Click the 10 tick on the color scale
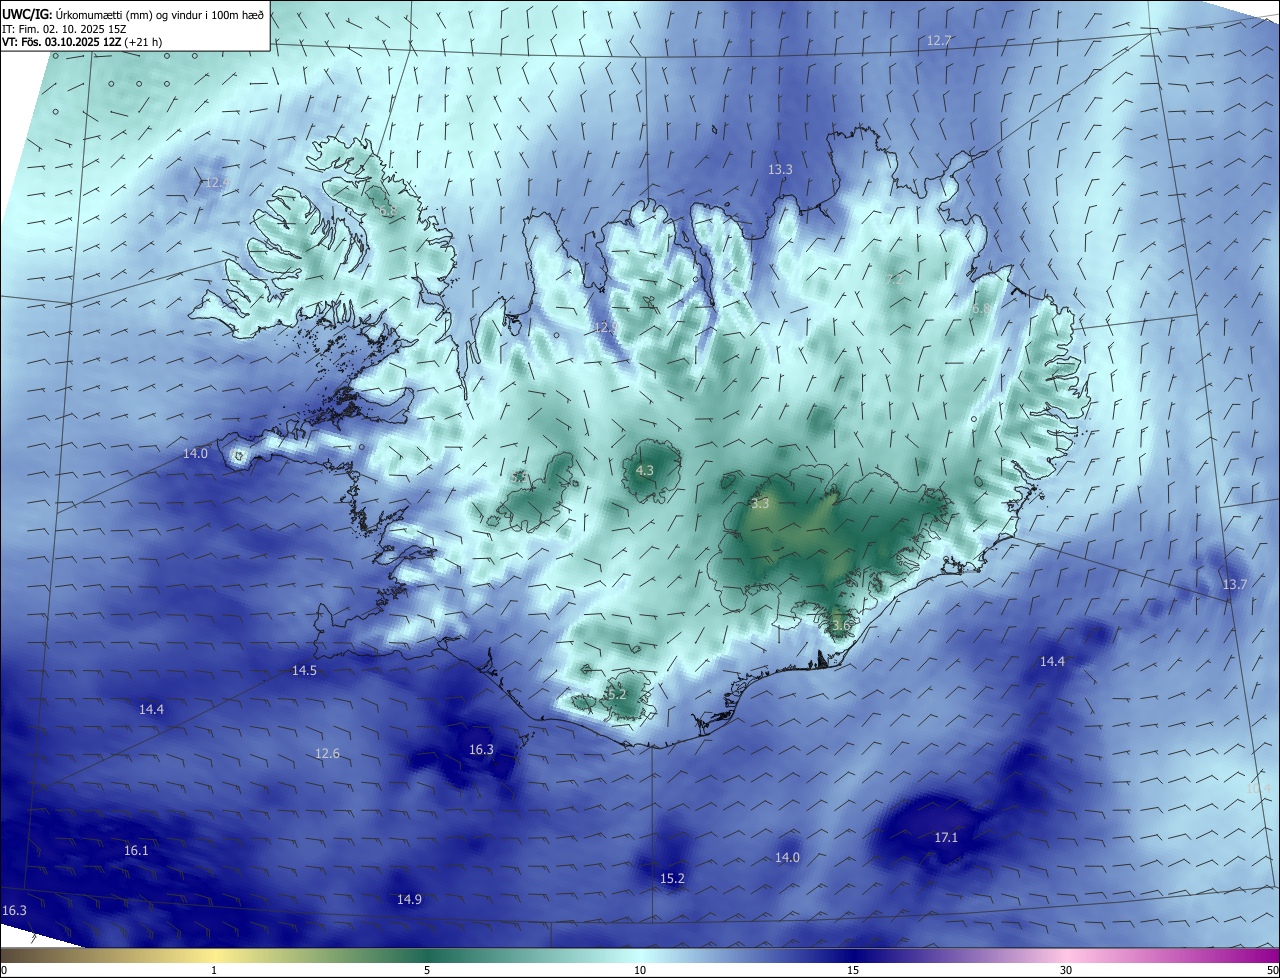 click(640, 970)
